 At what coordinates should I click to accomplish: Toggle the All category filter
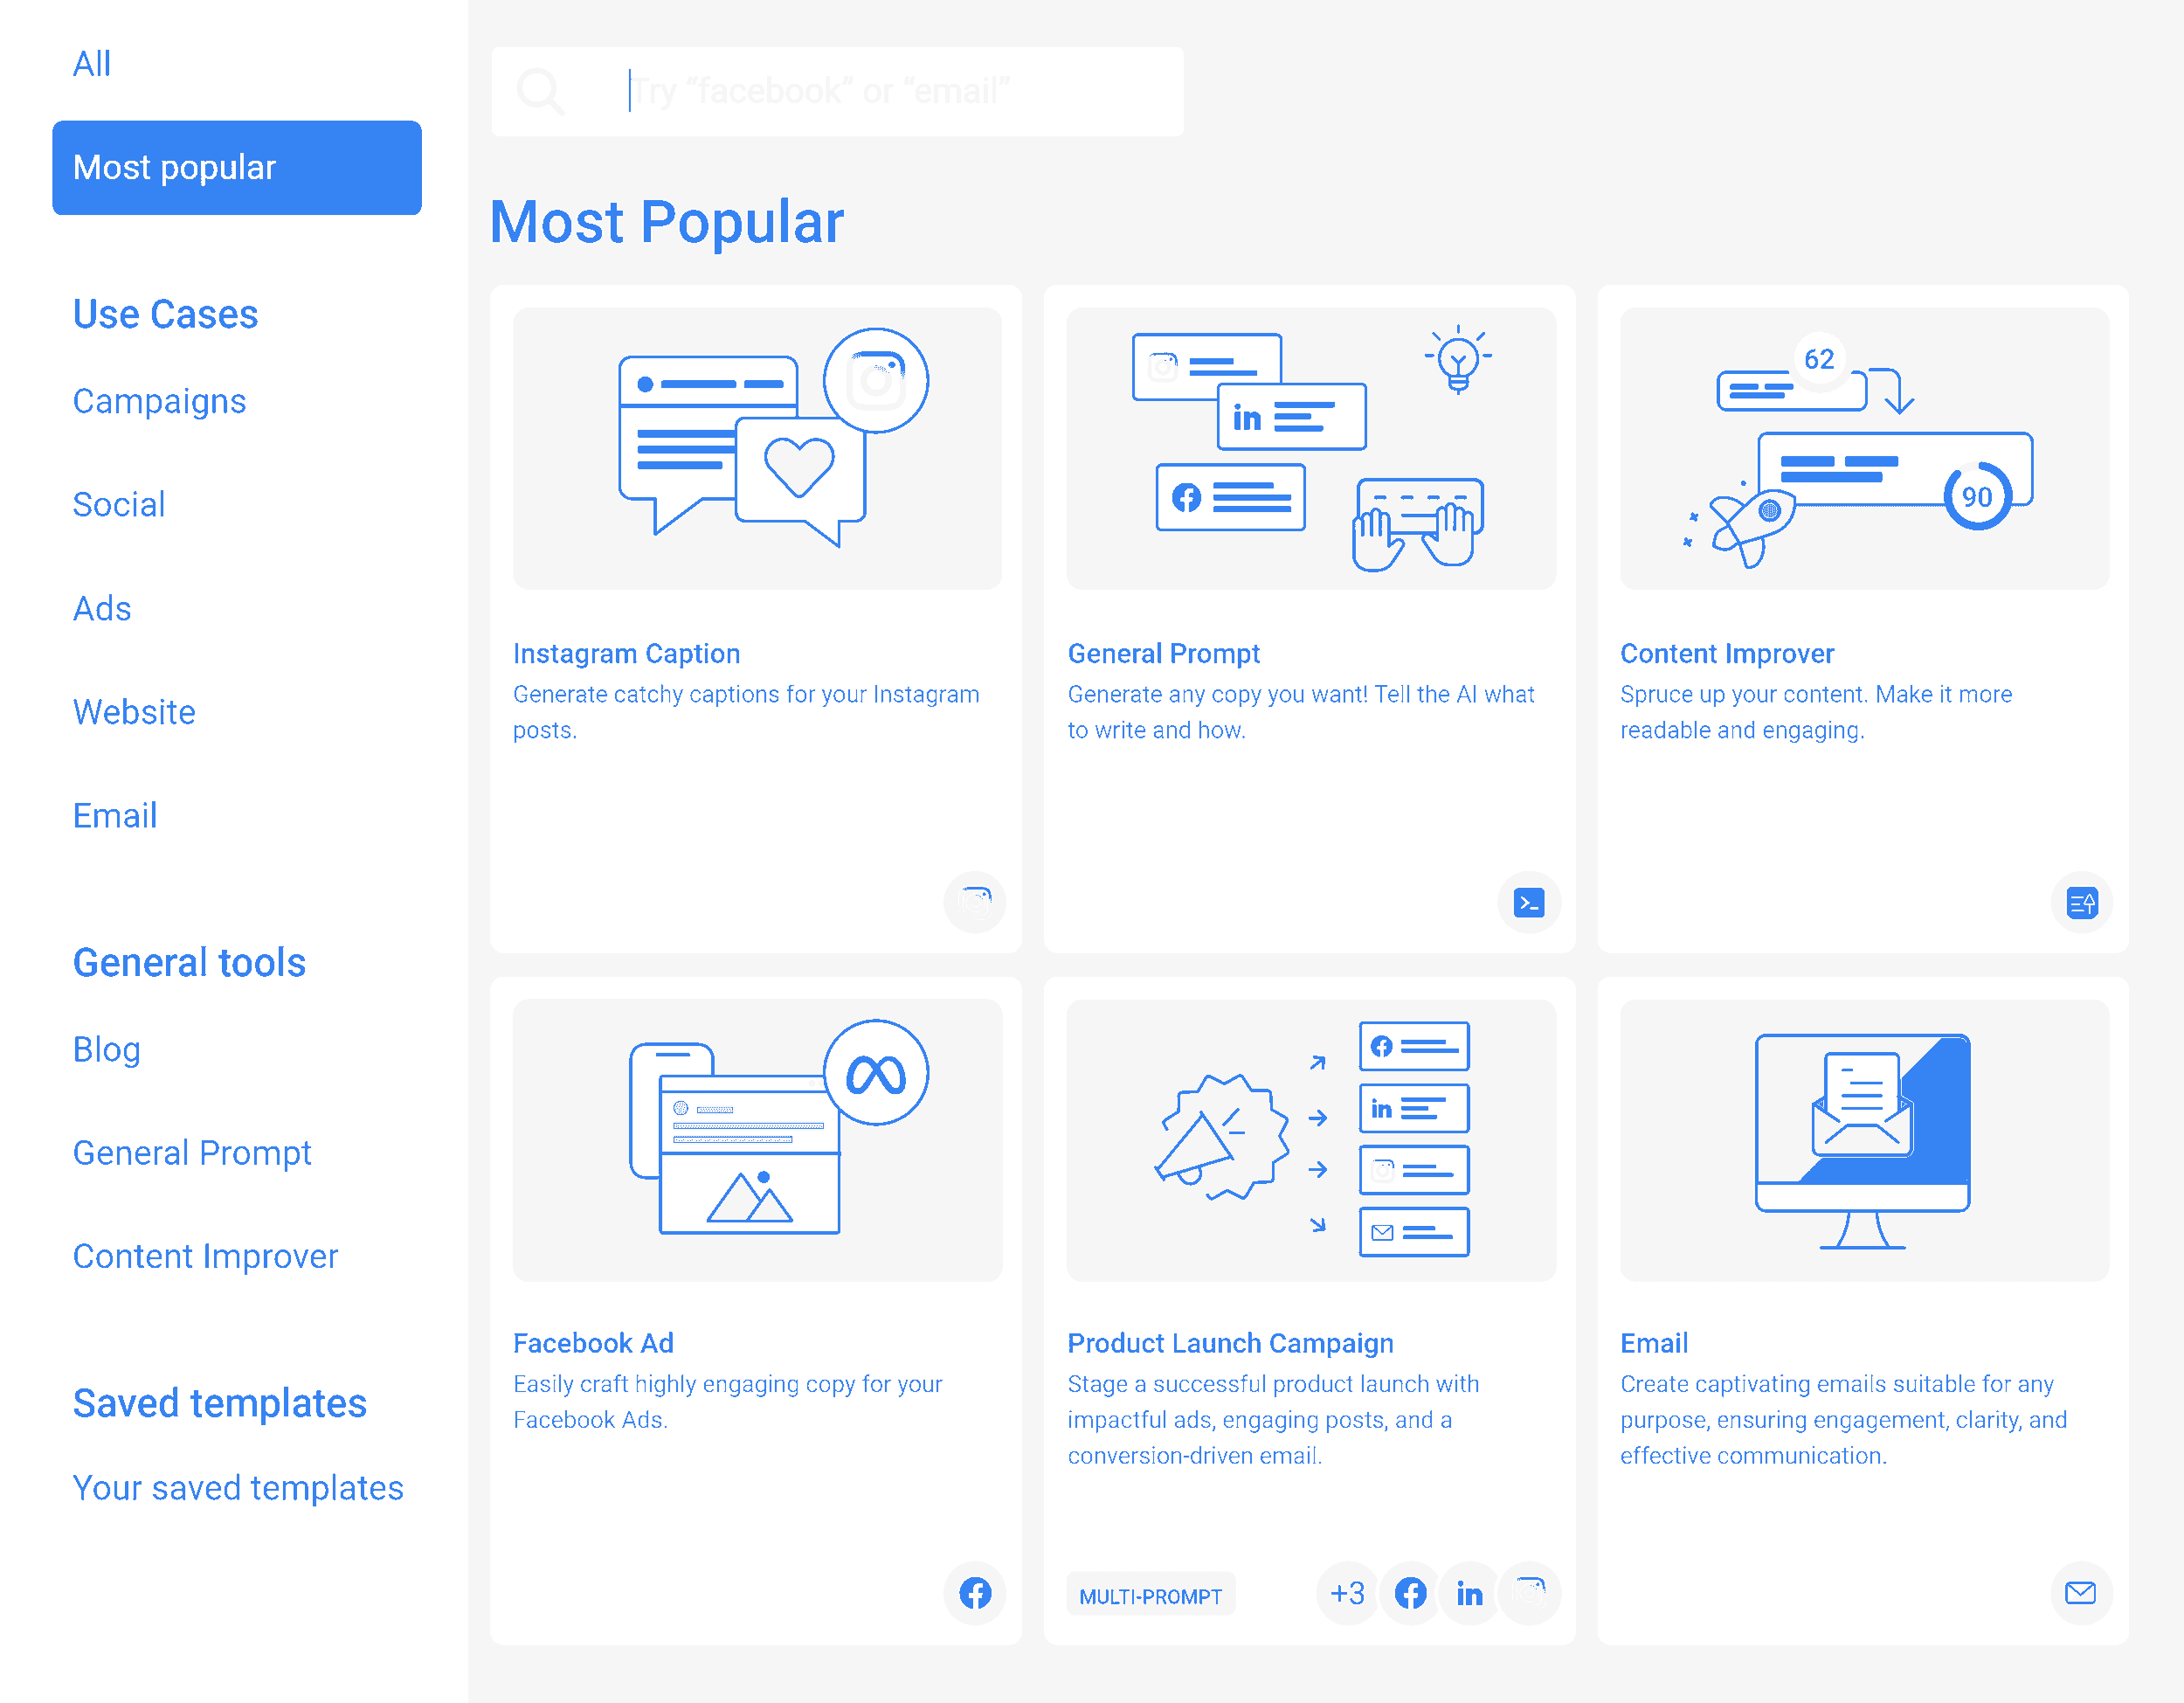click(x=93, y=62)
